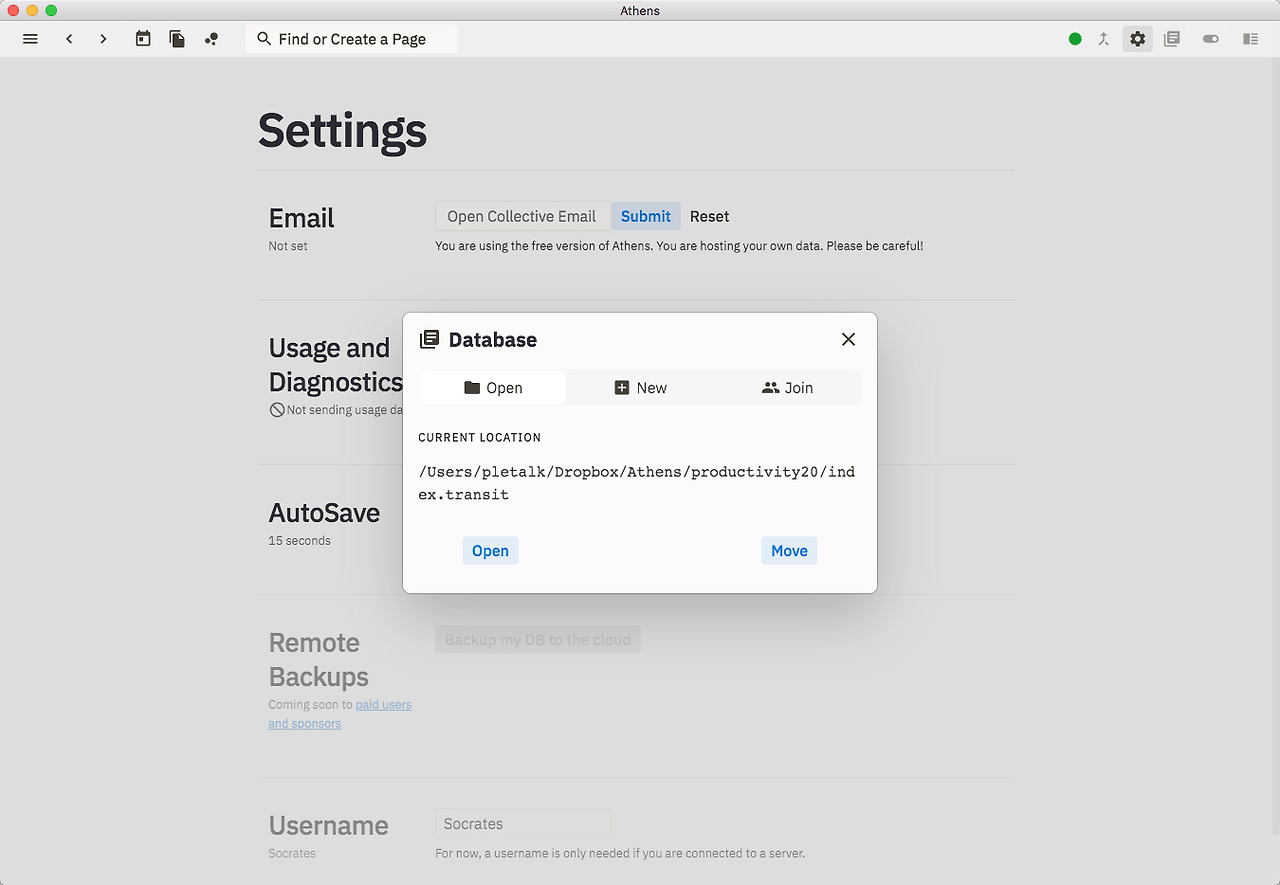
Task: Click Backup my DB to the cloud
Action: point(538,640)
